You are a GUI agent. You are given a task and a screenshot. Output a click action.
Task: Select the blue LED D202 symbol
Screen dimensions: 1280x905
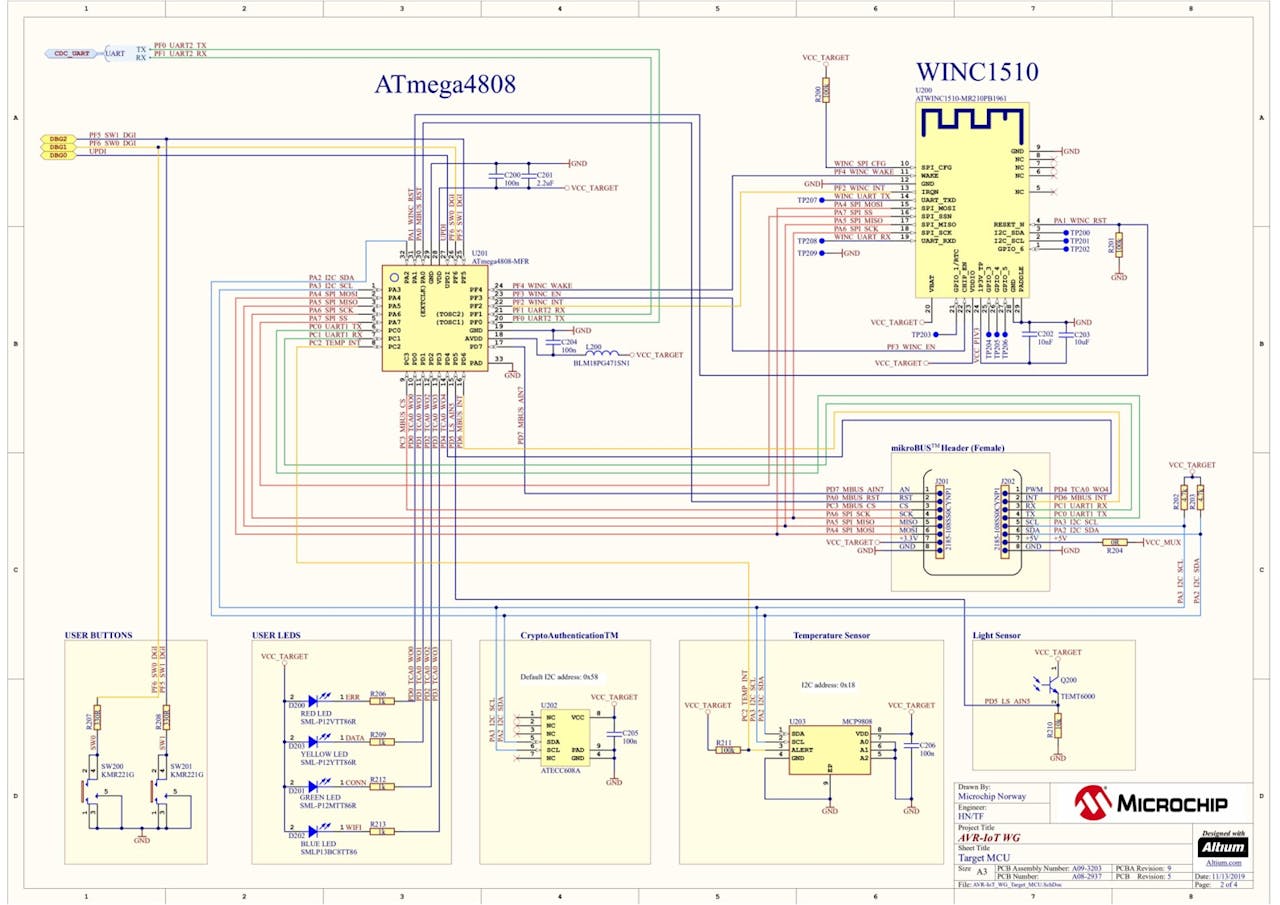pos(319,829)
